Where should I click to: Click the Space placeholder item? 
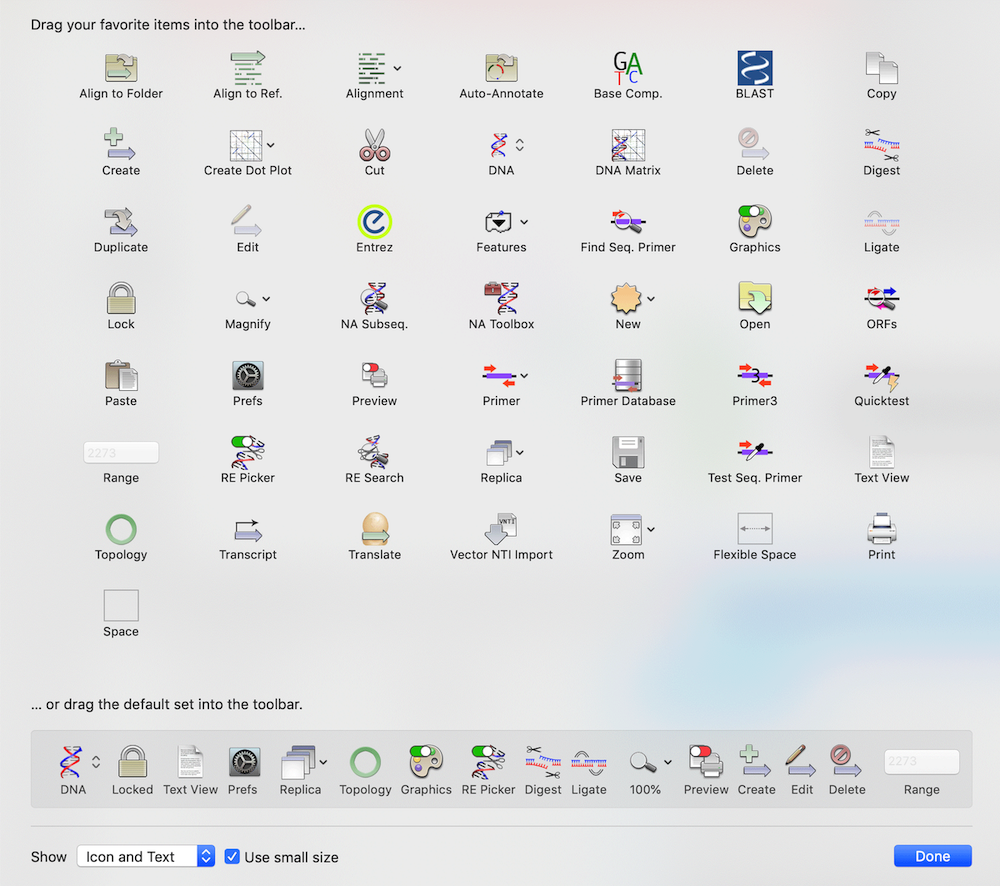[x=121, y=605]
